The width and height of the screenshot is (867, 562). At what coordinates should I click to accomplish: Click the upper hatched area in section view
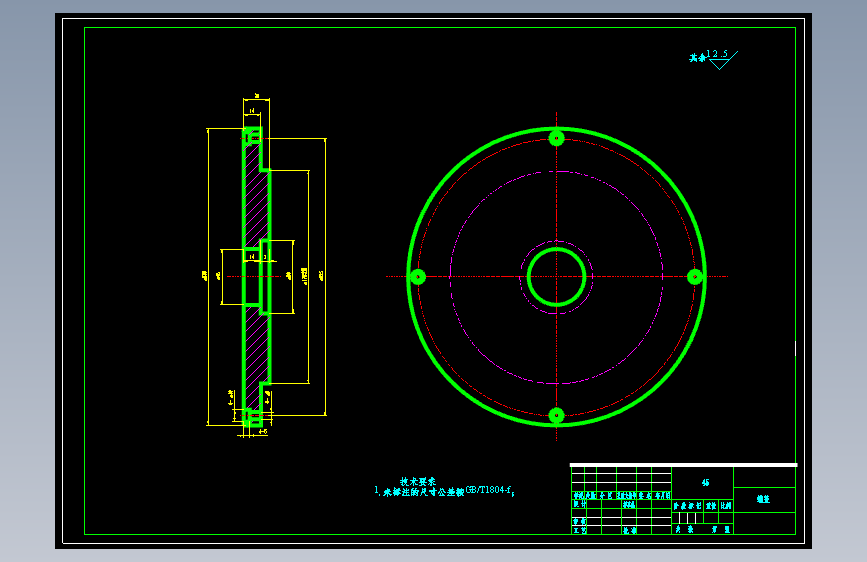click(256, 195)
